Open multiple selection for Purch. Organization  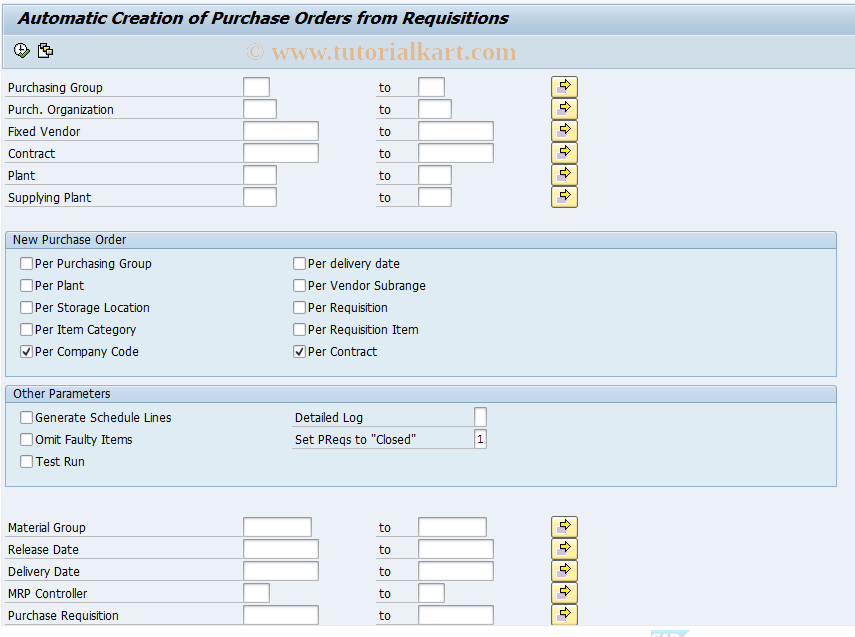(564, 108)
